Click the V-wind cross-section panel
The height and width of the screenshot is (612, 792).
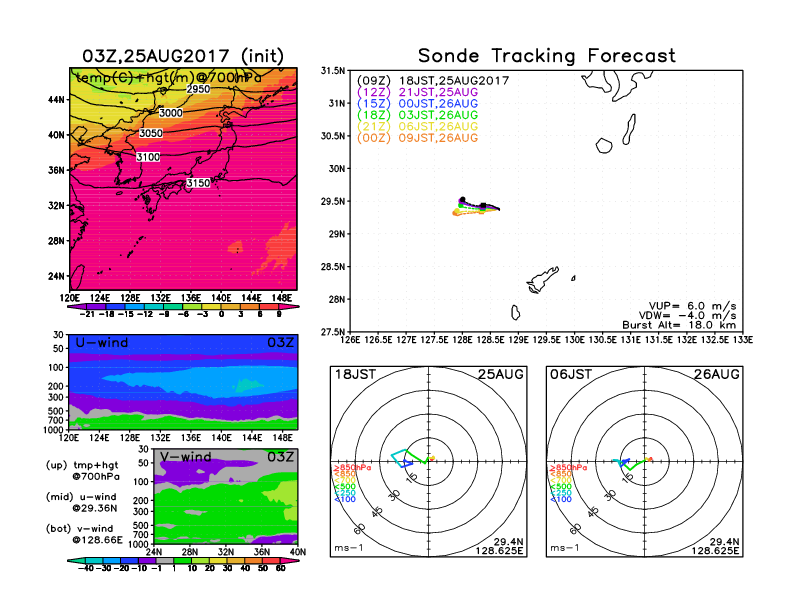[x=226, y=496]
